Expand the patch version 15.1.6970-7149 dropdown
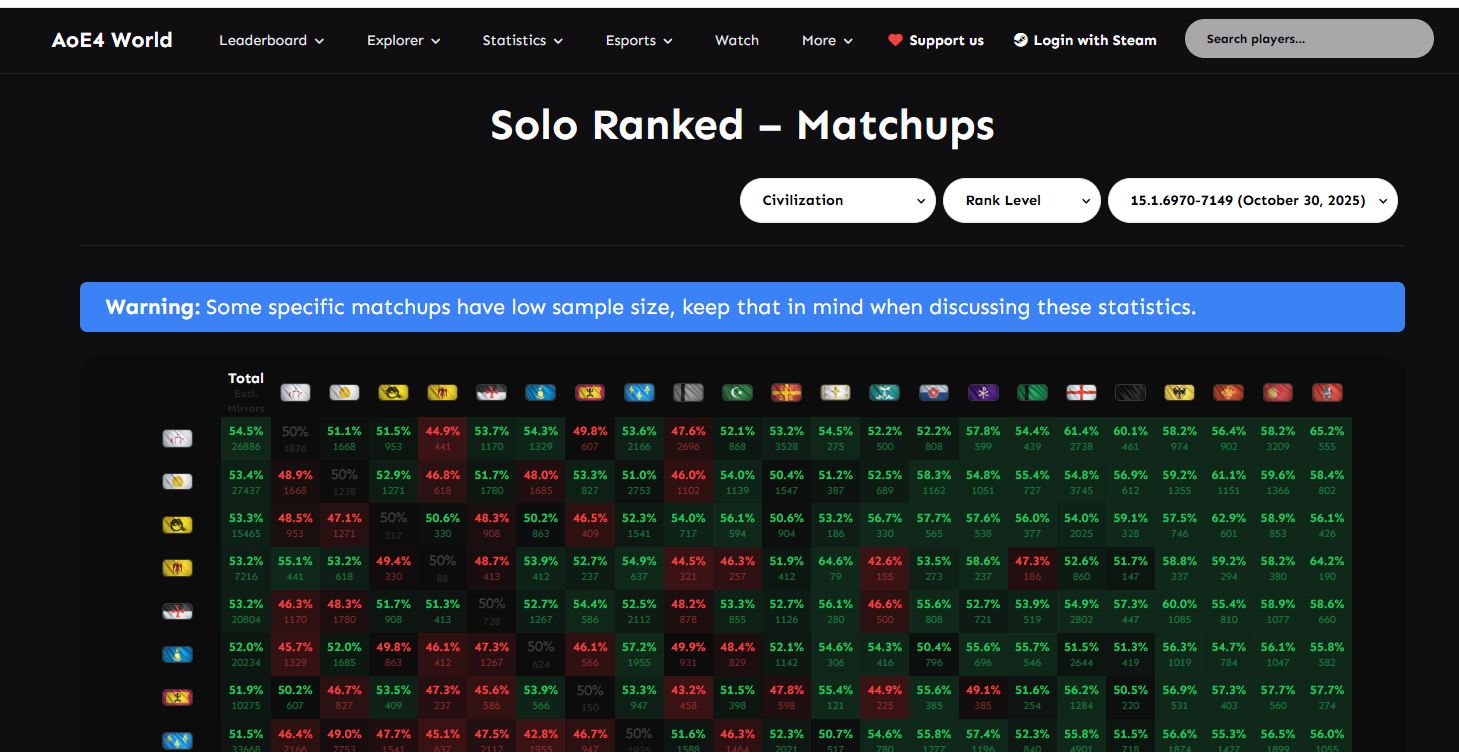This screenshot has height=752, width=1459. (x=1252, y=200)
